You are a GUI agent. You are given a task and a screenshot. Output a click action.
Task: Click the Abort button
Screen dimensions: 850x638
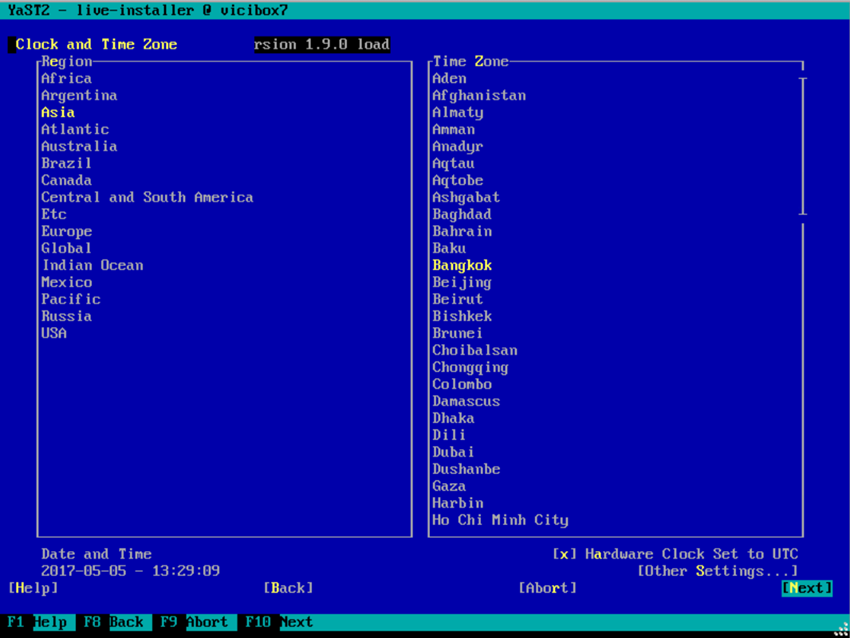(547, 588)
